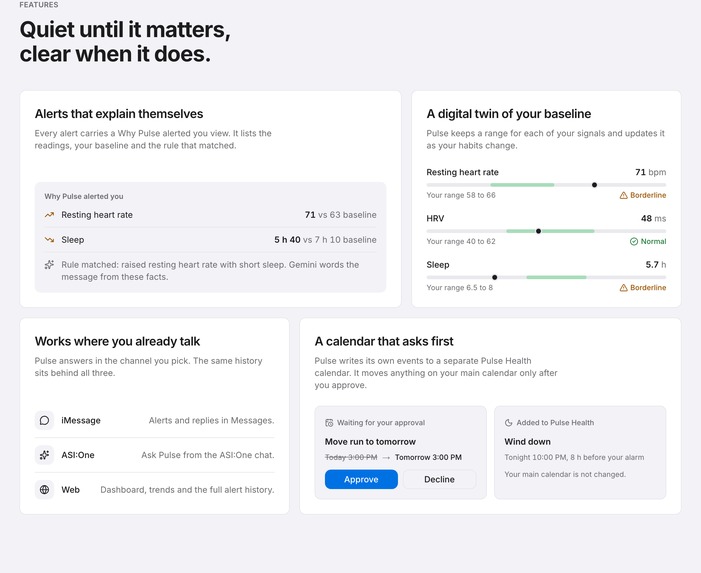This screenshot has height=573, width=701.
Task: Click the 'A digital twin of your baseline' heading
Action: [x=509, y=114]
